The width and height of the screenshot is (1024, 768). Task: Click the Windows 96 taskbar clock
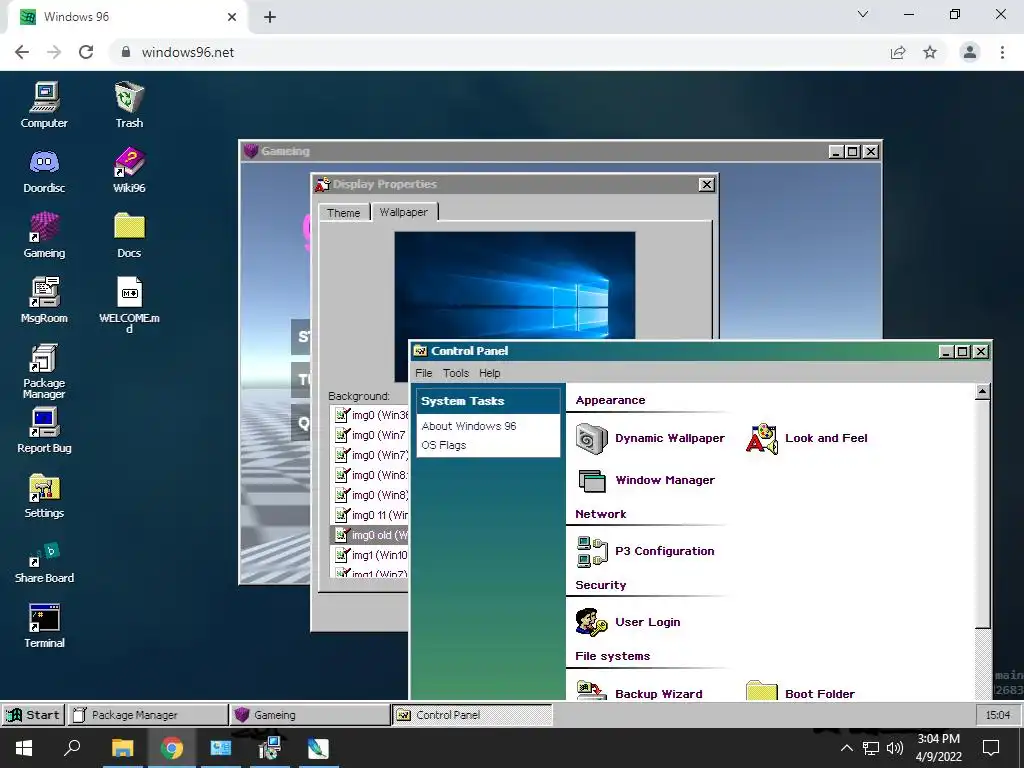pos(998,715)
